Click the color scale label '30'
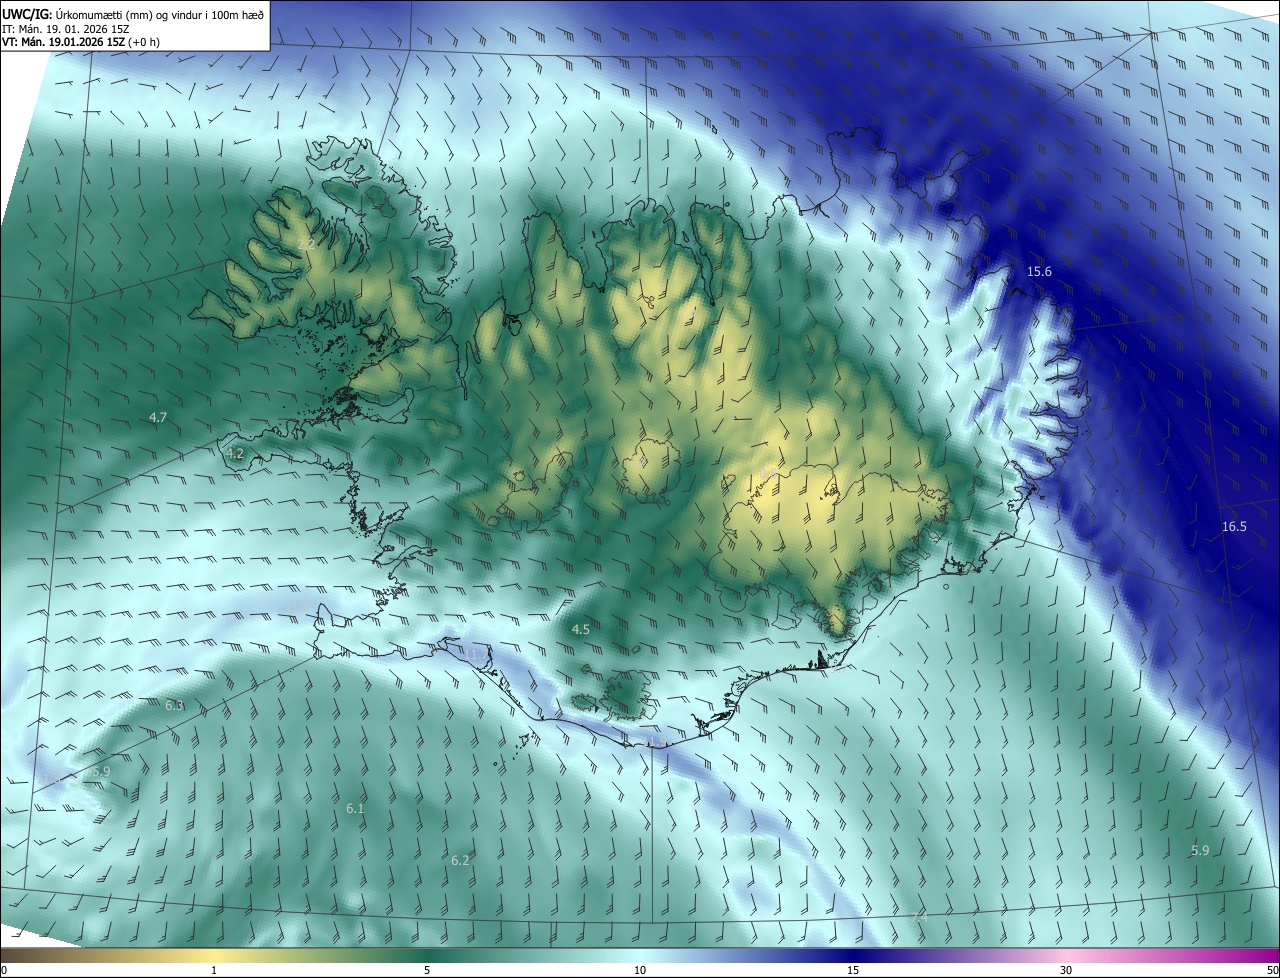The height and width of the screenshot is (978, 1280). click(1066, 970)
